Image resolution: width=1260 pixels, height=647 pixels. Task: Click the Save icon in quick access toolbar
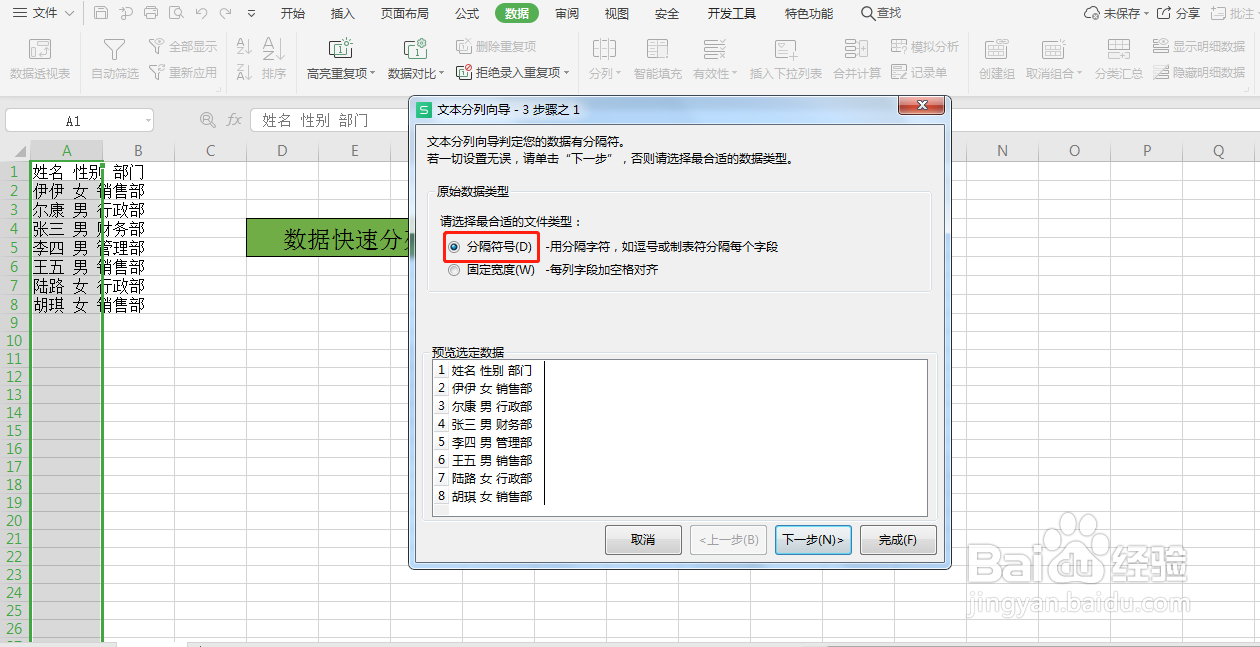point(101,13)
